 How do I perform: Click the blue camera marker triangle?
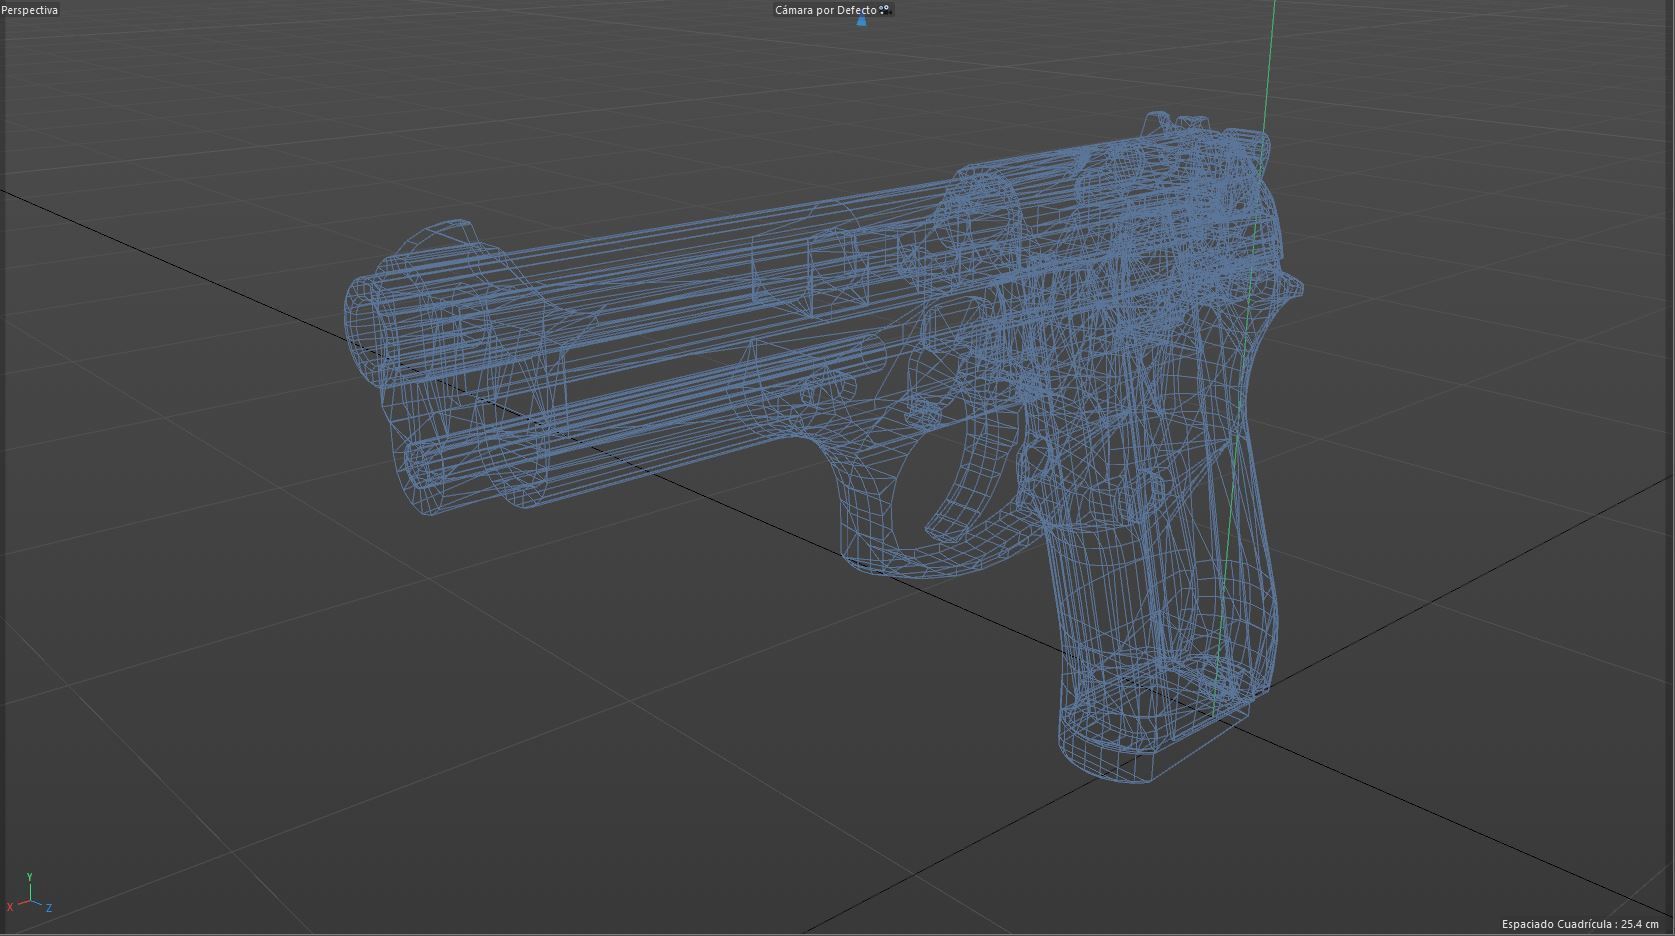click(x=861, y=22)
